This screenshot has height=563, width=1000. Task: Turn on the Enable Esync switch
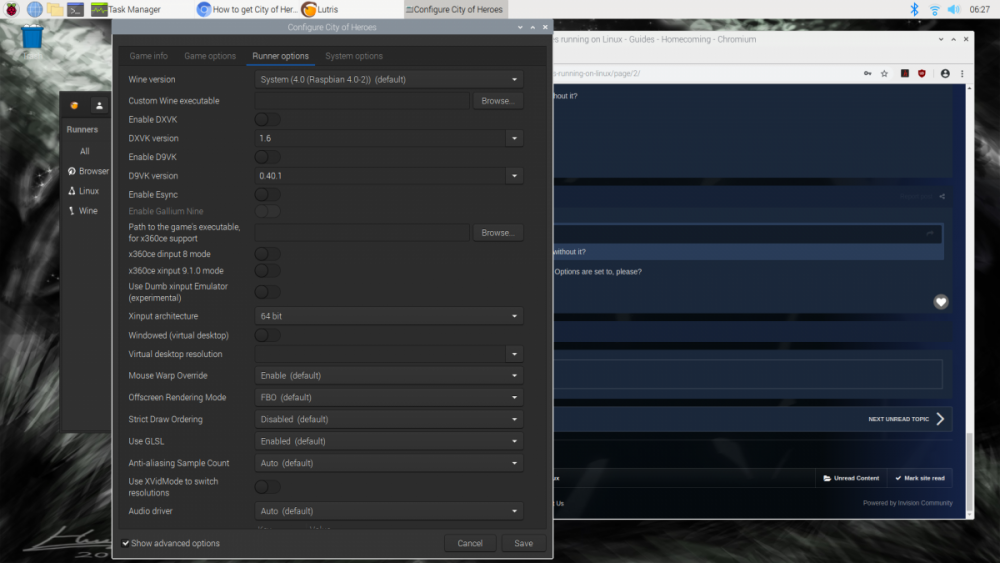click(267, 194)
